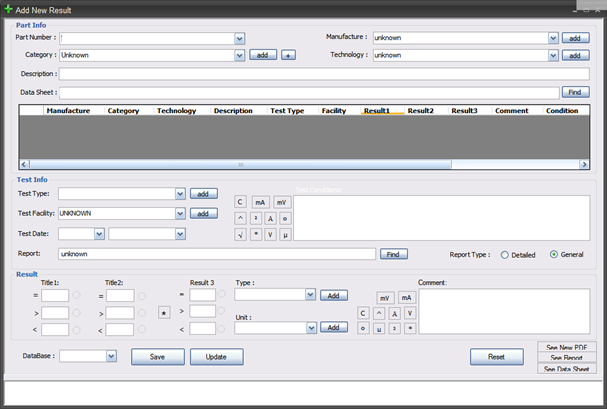
Task: Insert the square root symbol in Test Info
Action: click(240, 234)
